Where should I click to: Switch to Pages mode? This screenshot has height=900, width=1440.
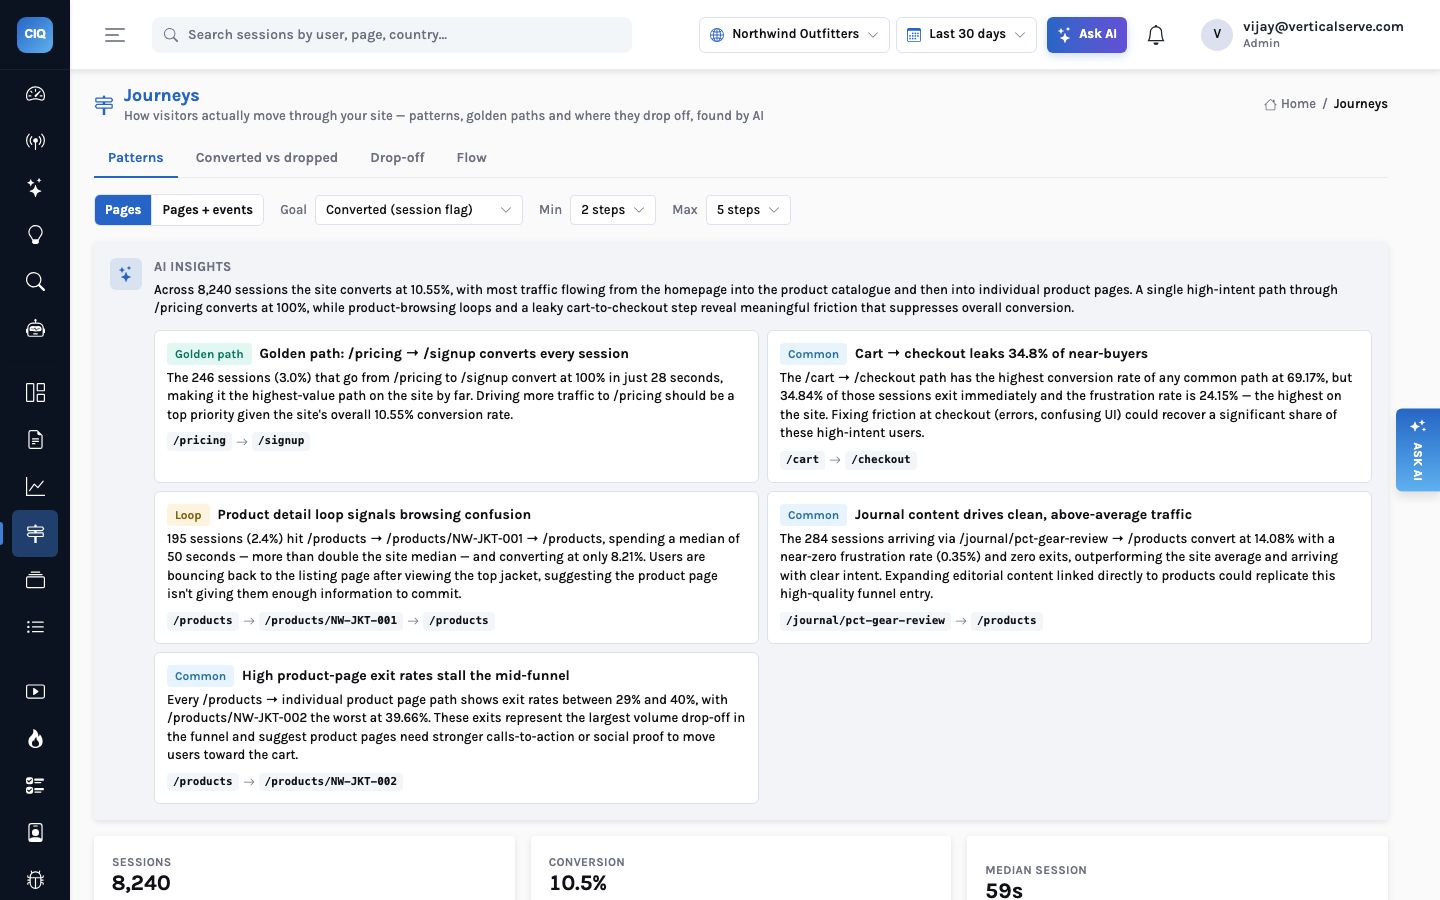(123, 210)
